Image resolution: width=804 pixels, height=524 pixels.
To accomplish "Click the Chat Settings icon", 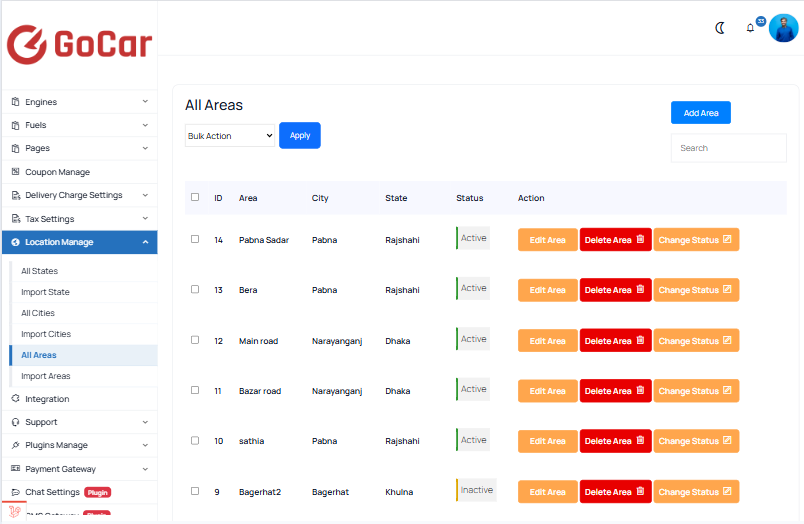I will (15, 492).
